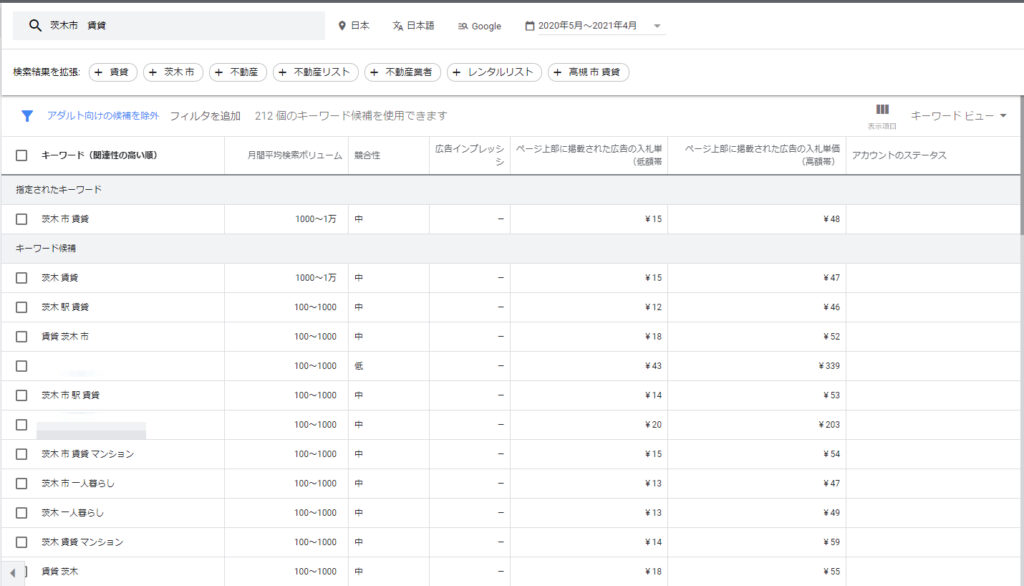This screenshot has height=586, width=1024.
Task: Select checkbox for 茨木 駅 賃貸 row
Action: [x=22, y=307]
